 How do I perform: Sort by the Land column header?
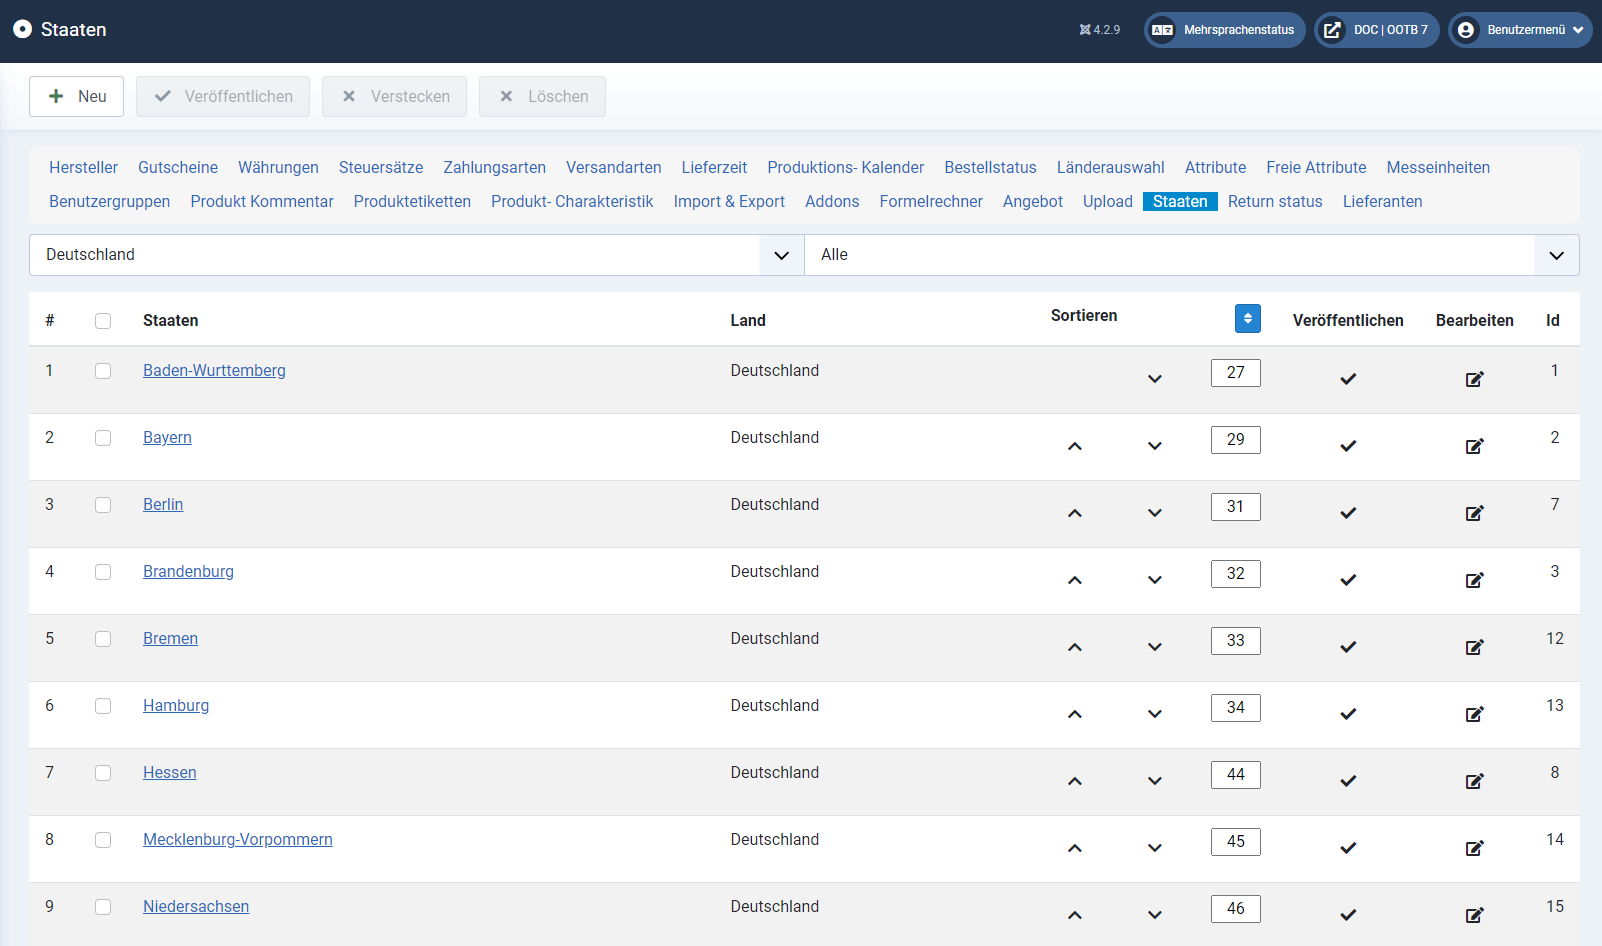(748, 320)
